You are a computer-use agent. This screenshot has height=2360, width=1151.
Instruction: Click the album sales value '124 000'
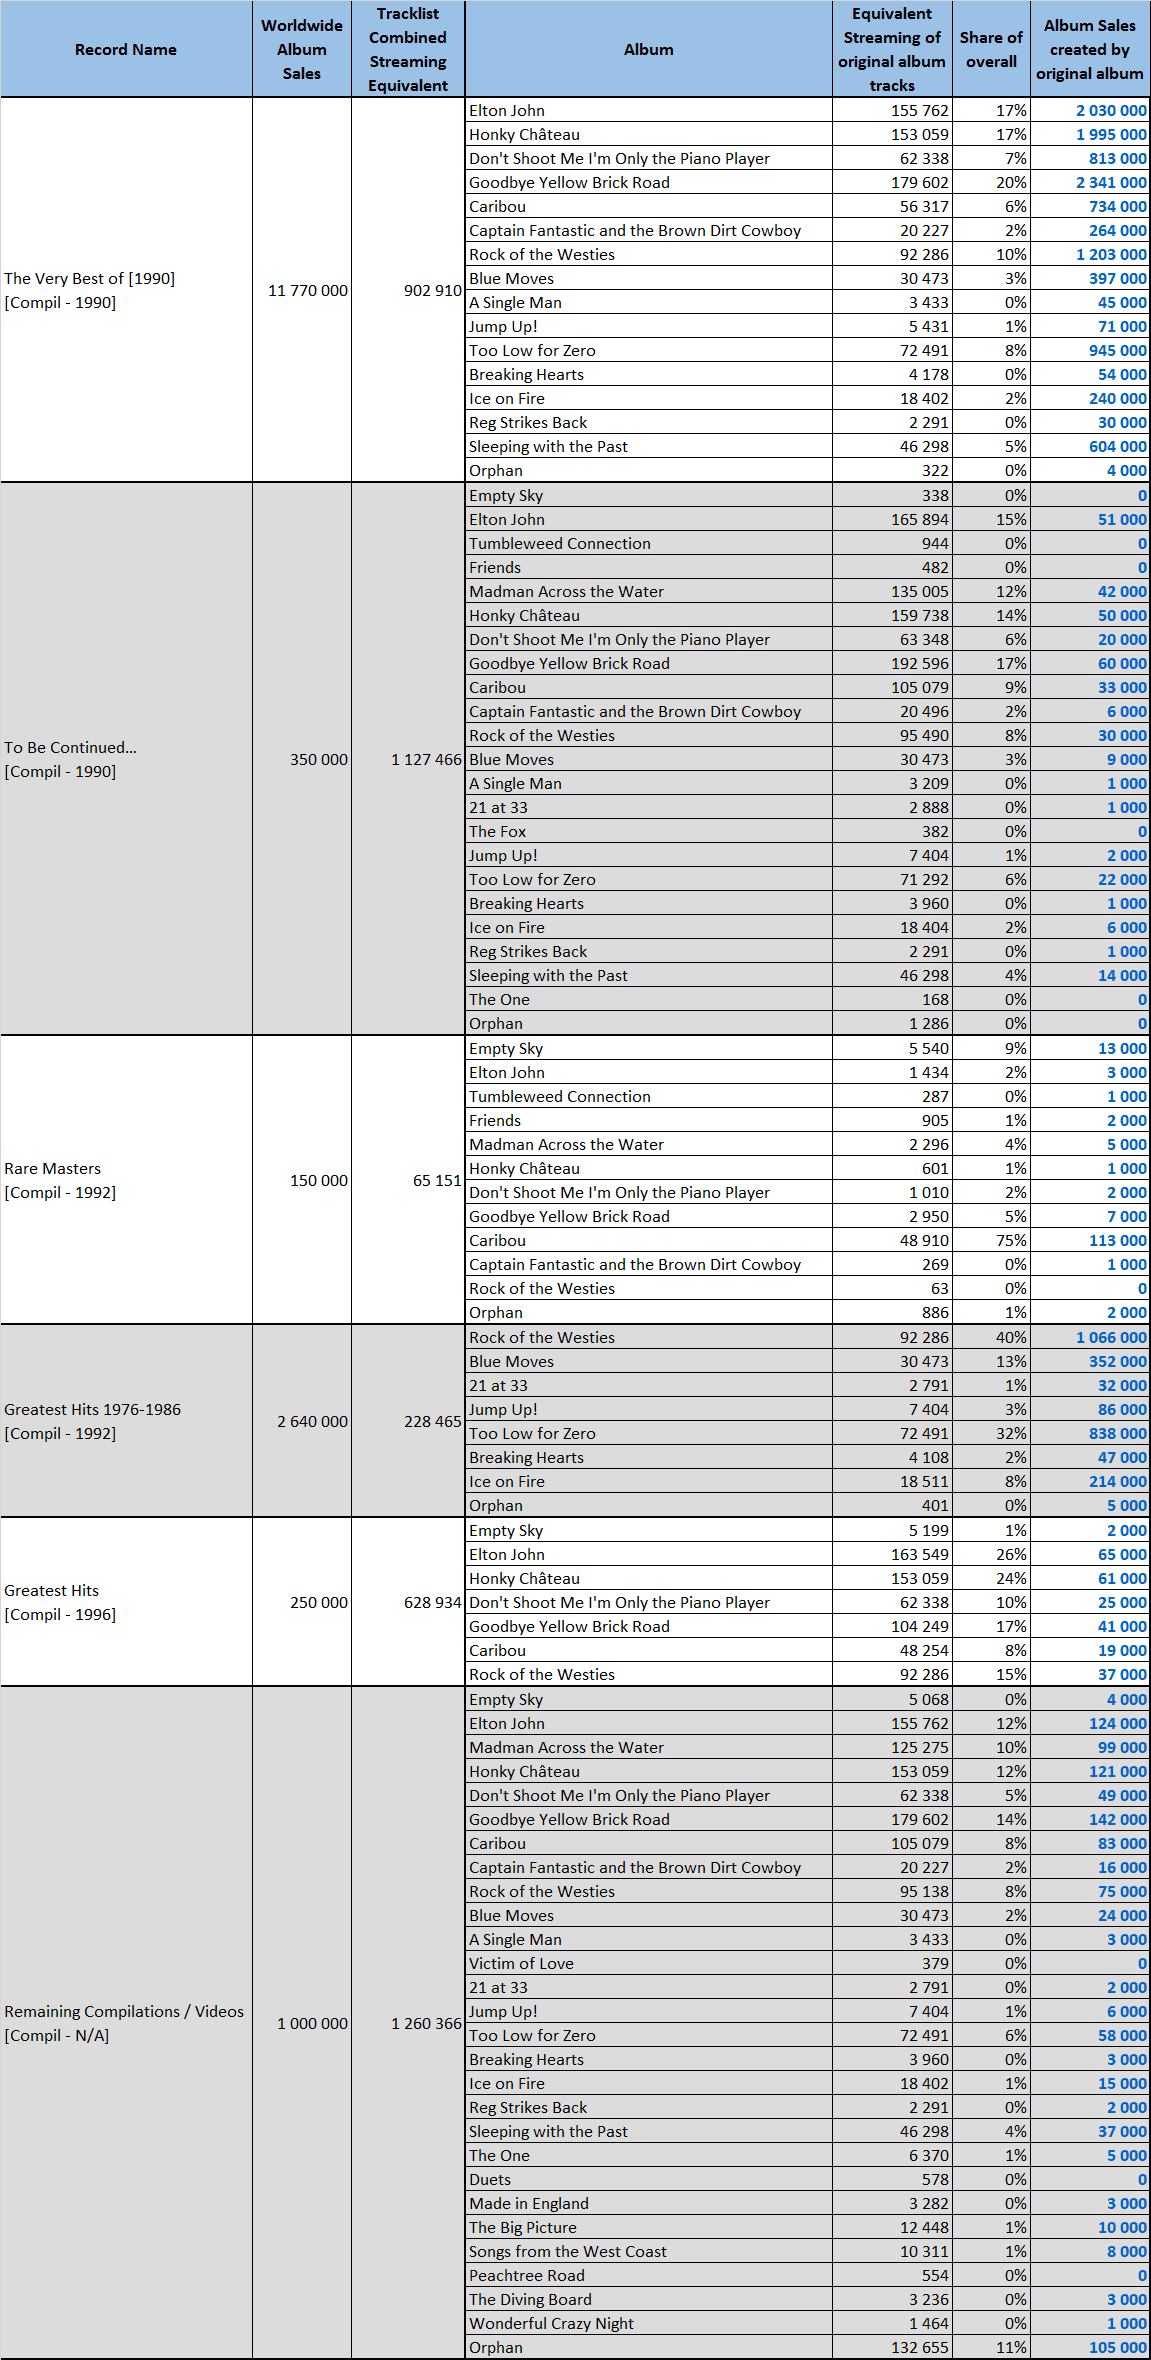point(1118,1723)
